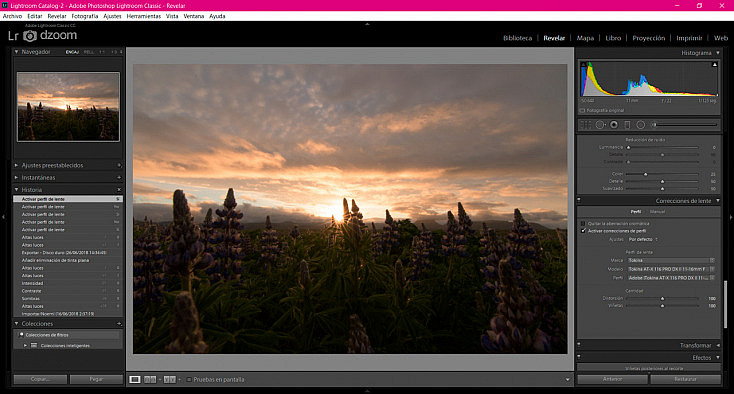Image resolution: width=734 pixels, height=394 pixels.
Task: Adjust the Distorsión amount slider
Action: (662, 299)
